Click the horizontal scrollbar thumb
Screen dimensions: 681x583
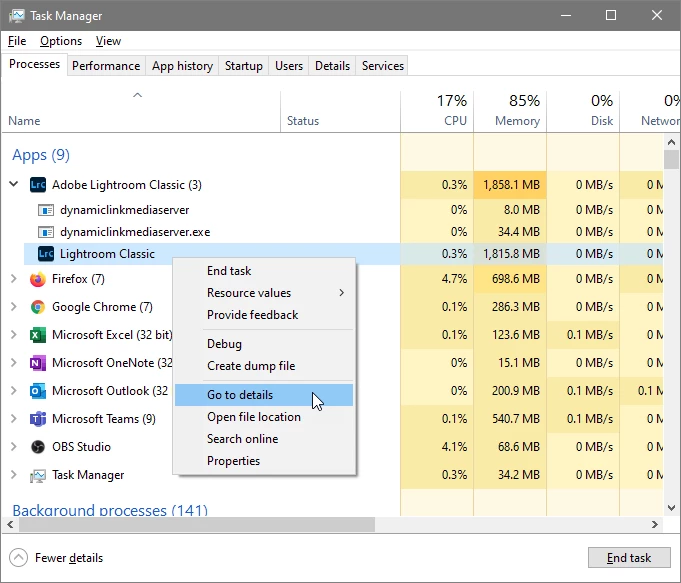point(196,525)
